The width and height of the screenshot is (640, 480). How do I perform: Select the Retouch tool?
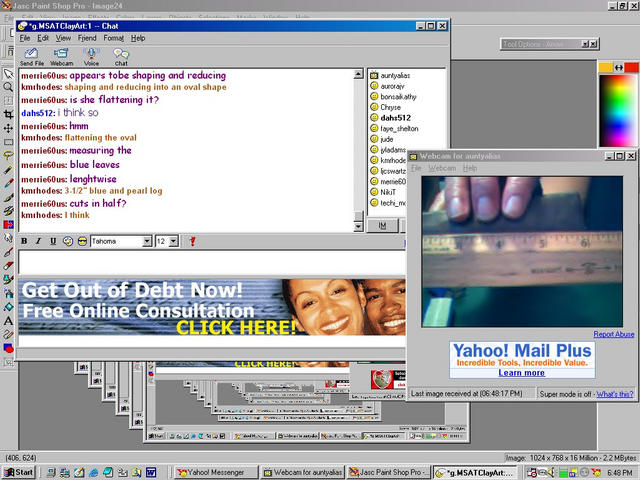tap(8, 238)
